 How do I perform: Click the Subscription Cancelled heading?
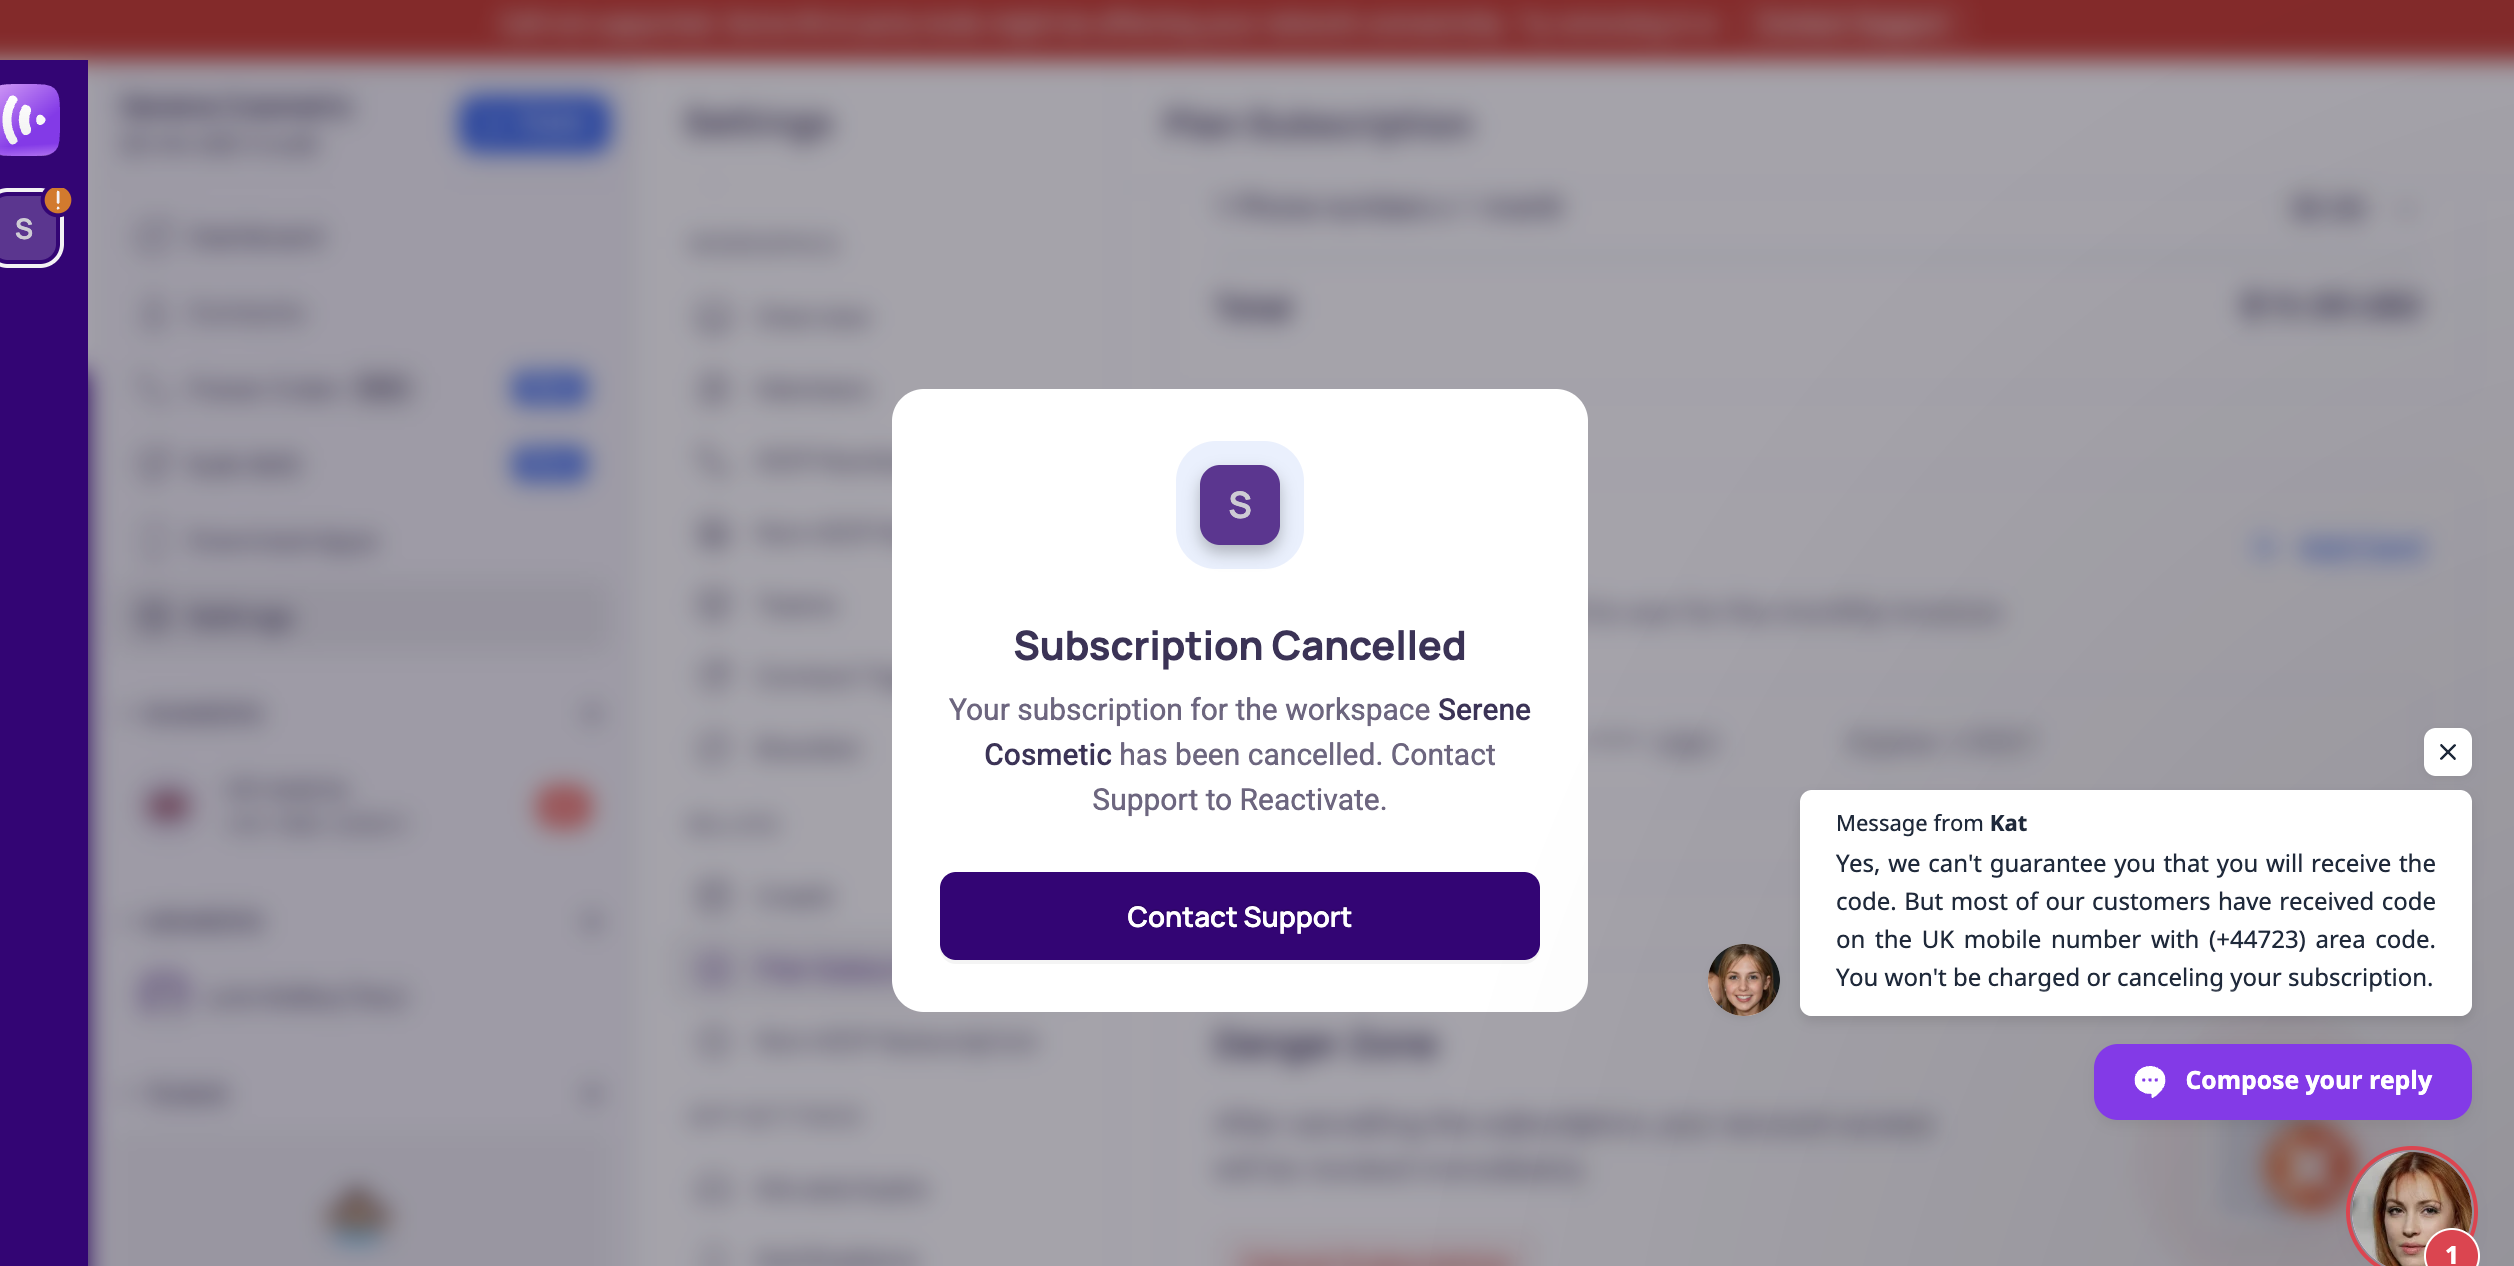click(1239, 646)
